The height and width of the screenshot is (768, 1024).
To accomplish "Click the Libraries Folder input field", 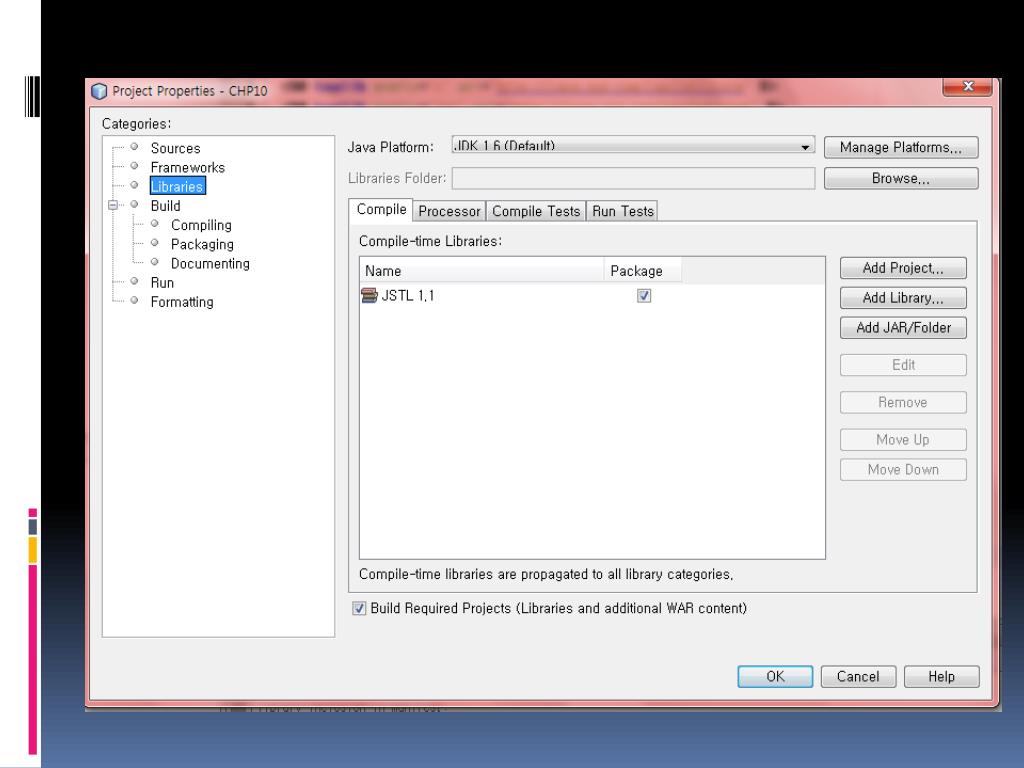I will 633,178.
